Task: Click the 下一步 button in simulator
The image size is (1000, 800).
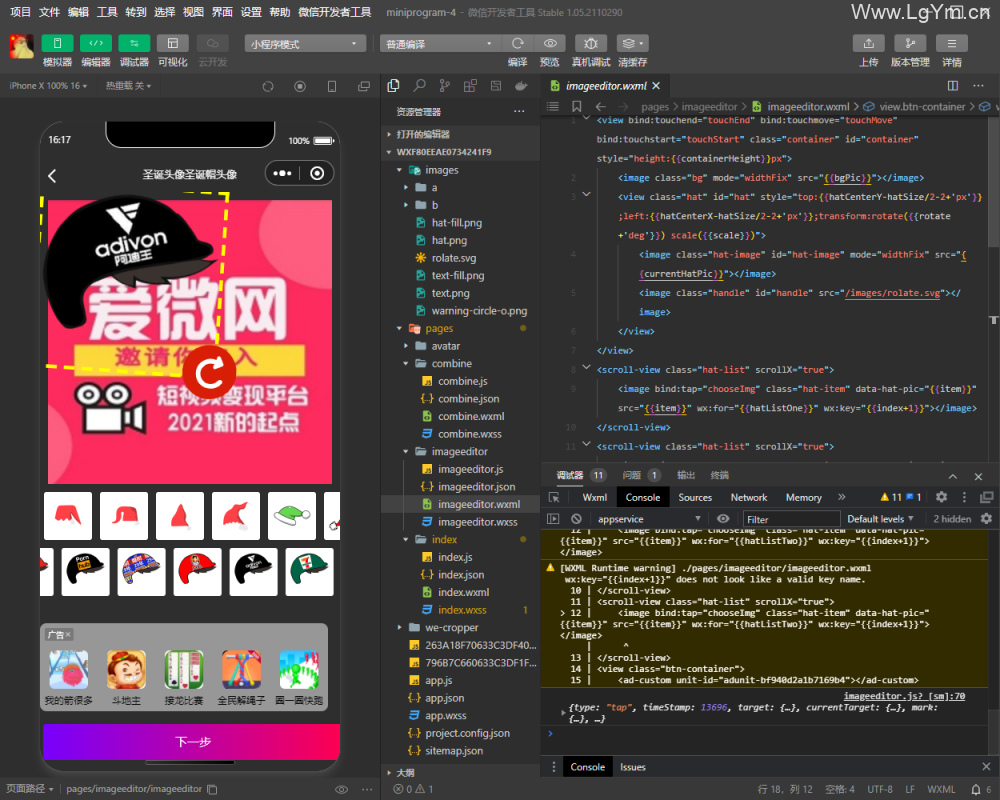Action: 191,741
